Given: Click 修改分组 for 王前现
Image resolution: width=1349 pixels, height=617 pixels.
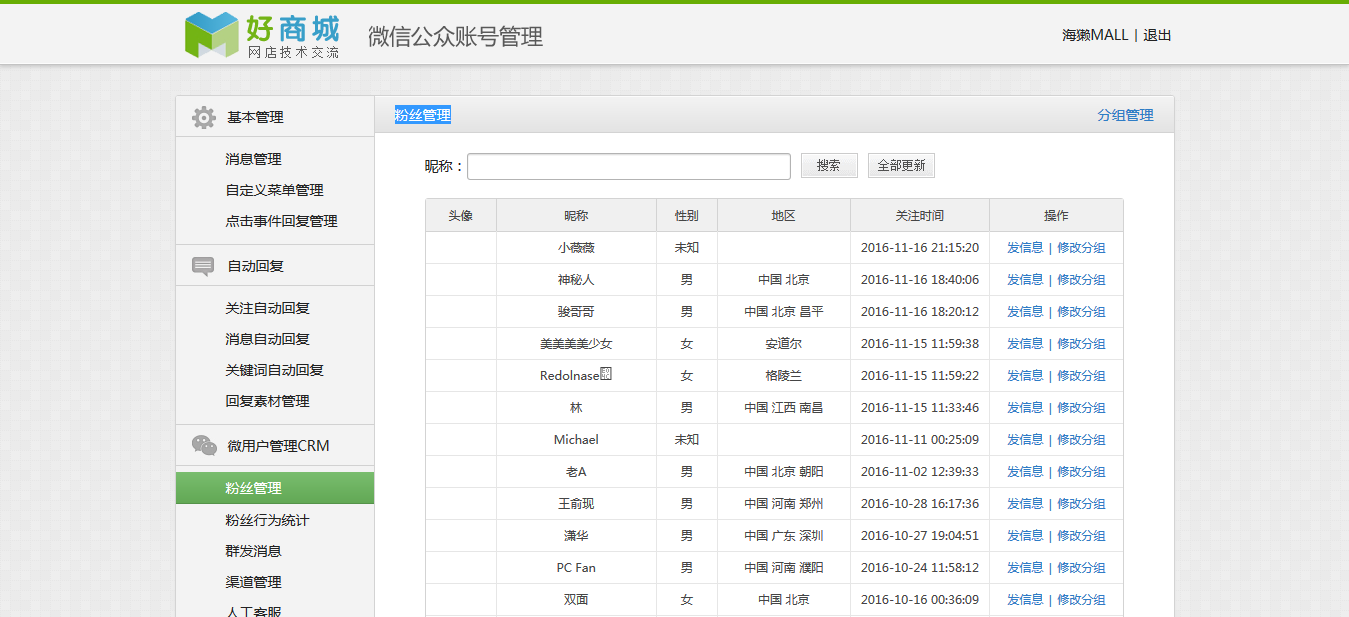Looking at the screenshot, I should tap(1081, 504).
